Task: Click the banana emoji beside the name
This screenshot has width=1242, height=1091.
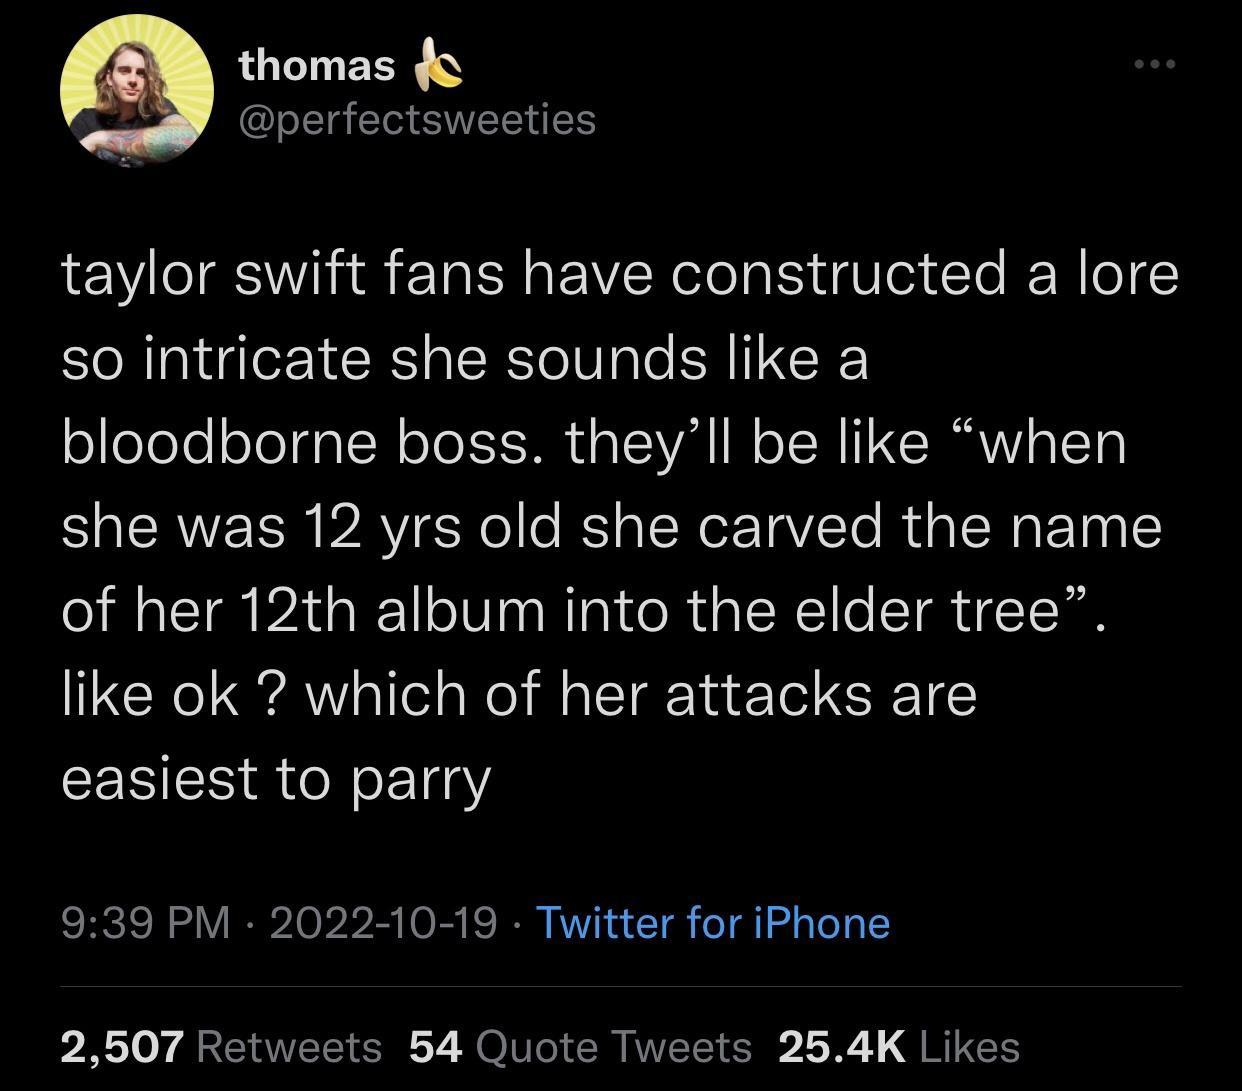Action: pos(438,62)
